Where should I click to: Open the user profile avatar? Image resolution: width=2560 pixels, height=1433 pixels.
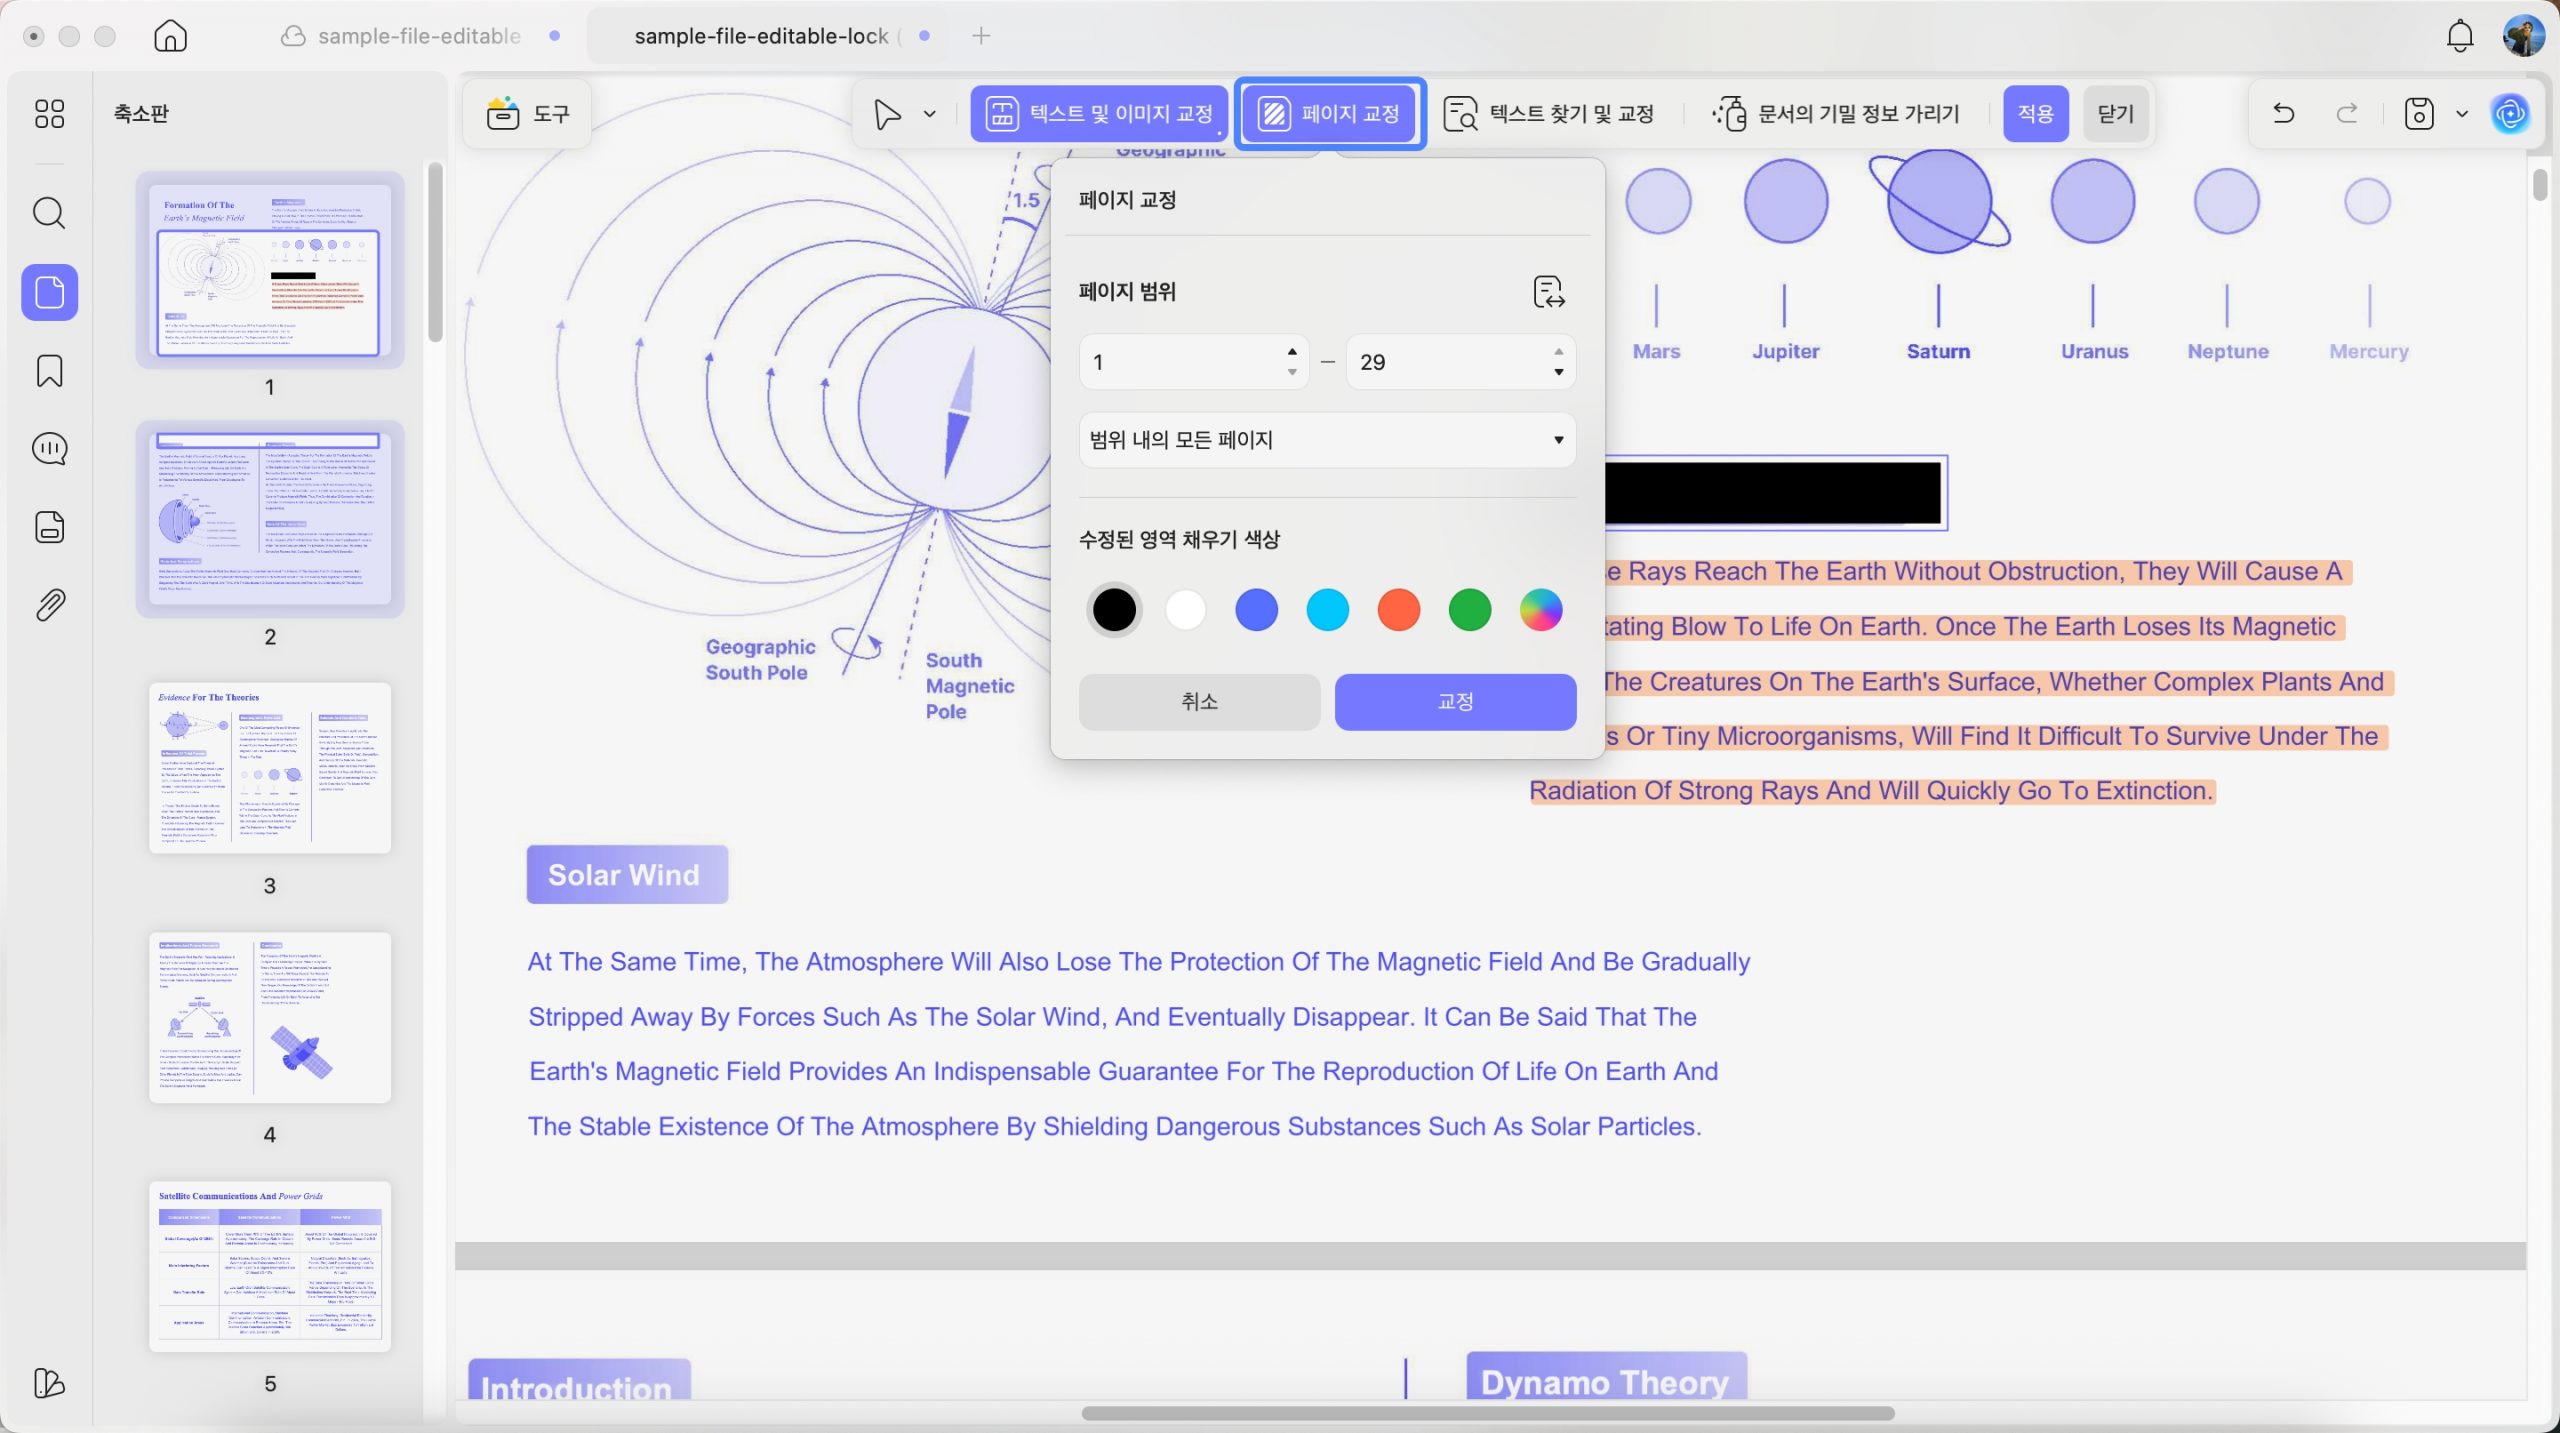(x=2523, y=36)
